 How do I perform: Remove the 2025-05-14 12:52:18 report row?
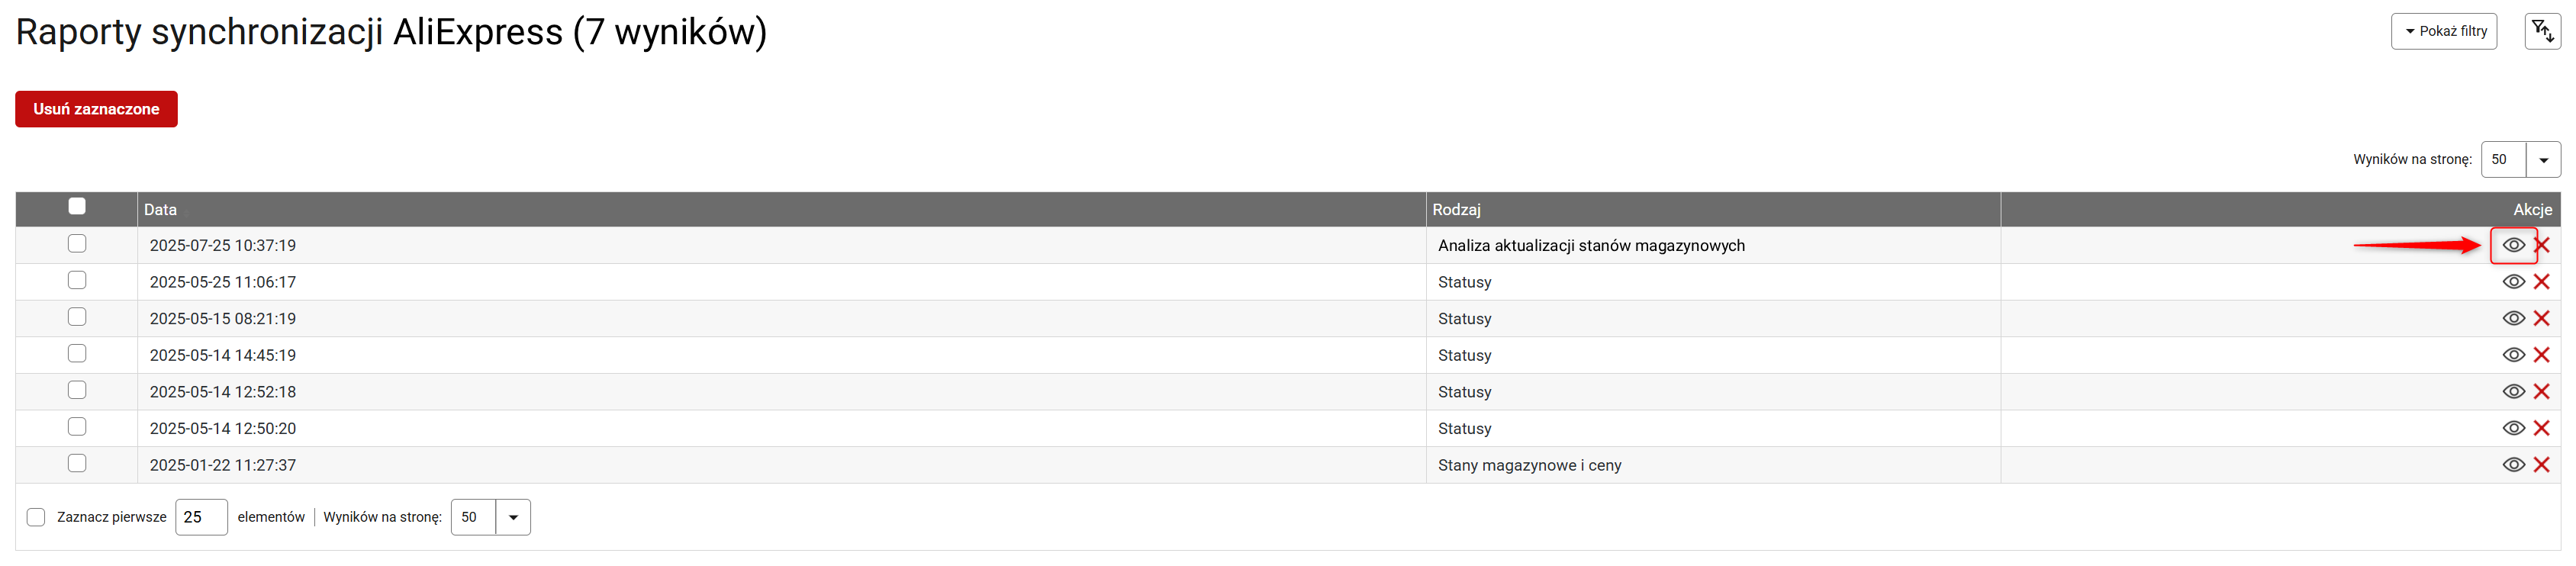tap(2541, 391)
